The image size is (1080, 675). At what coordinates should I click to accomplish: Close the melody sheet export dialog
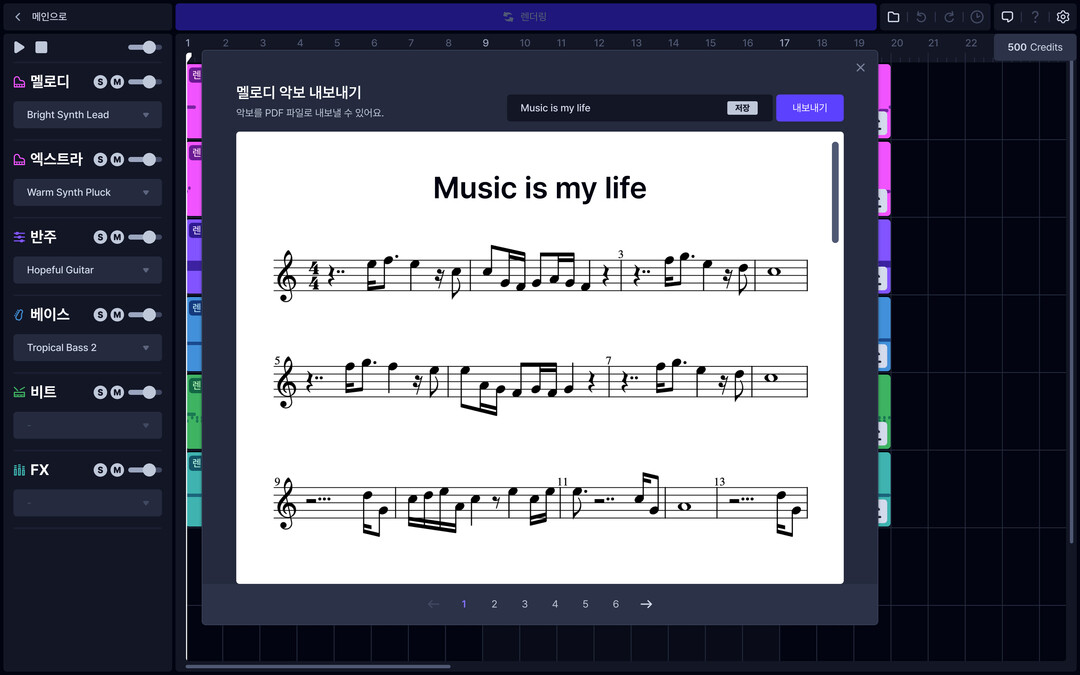coord(860,68)
